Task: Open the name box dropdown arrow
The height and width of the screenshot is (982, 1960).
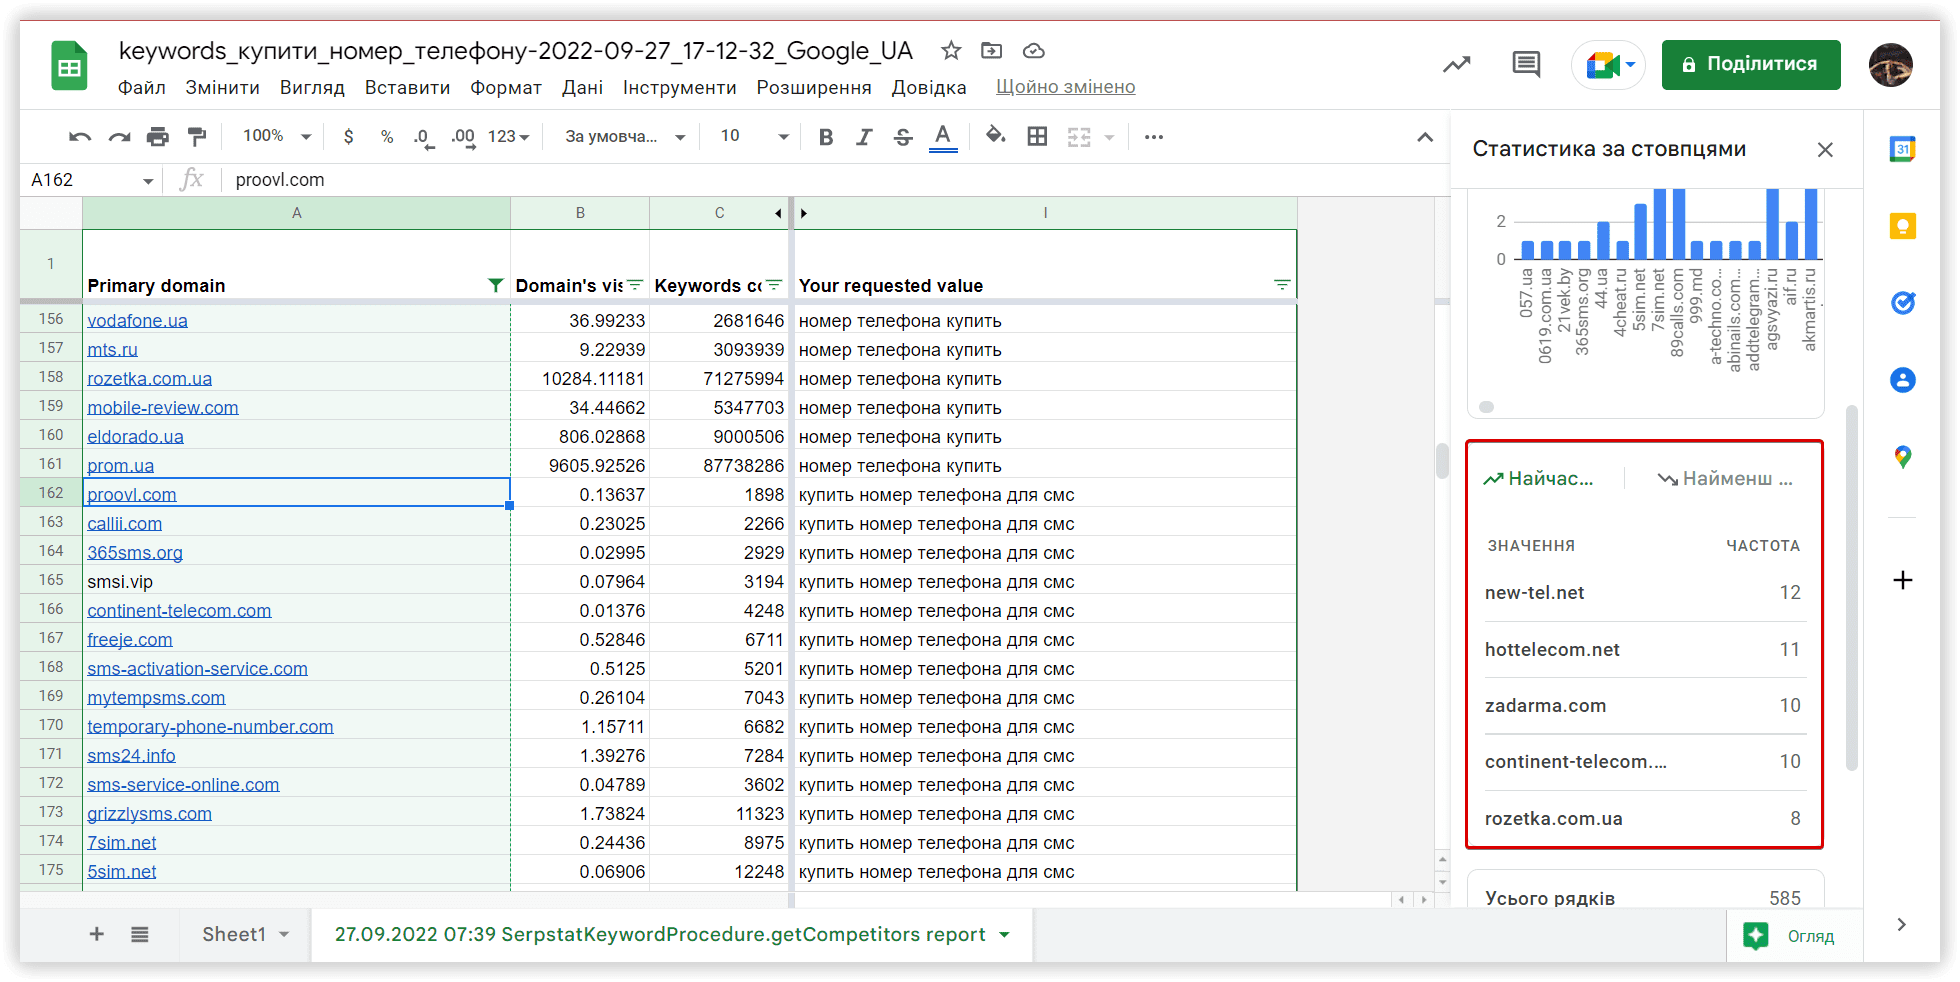Action: click(x=148, y=181)
